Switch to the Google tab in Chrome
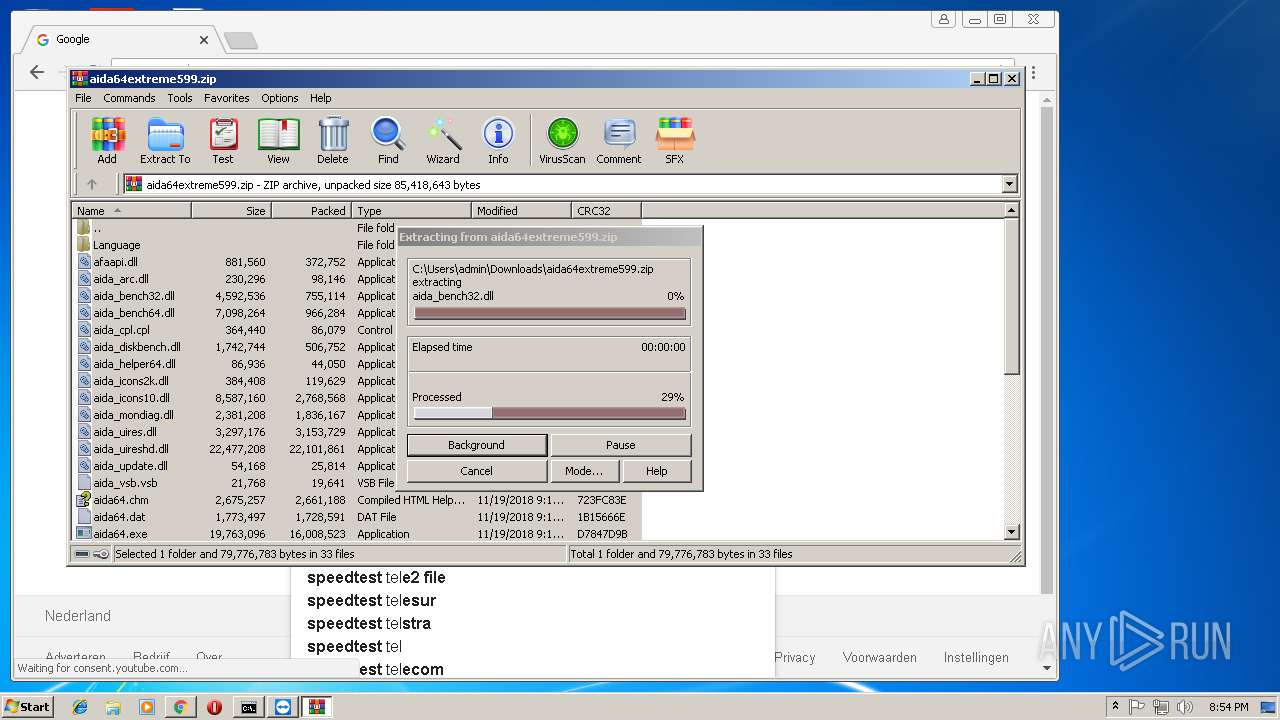 coord(122,39)
